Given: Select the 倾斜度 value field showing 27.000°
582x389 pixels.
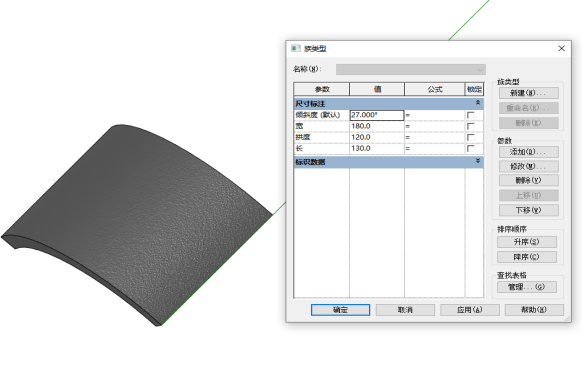Looking at the screenshot, I should (x=377, y=115).
